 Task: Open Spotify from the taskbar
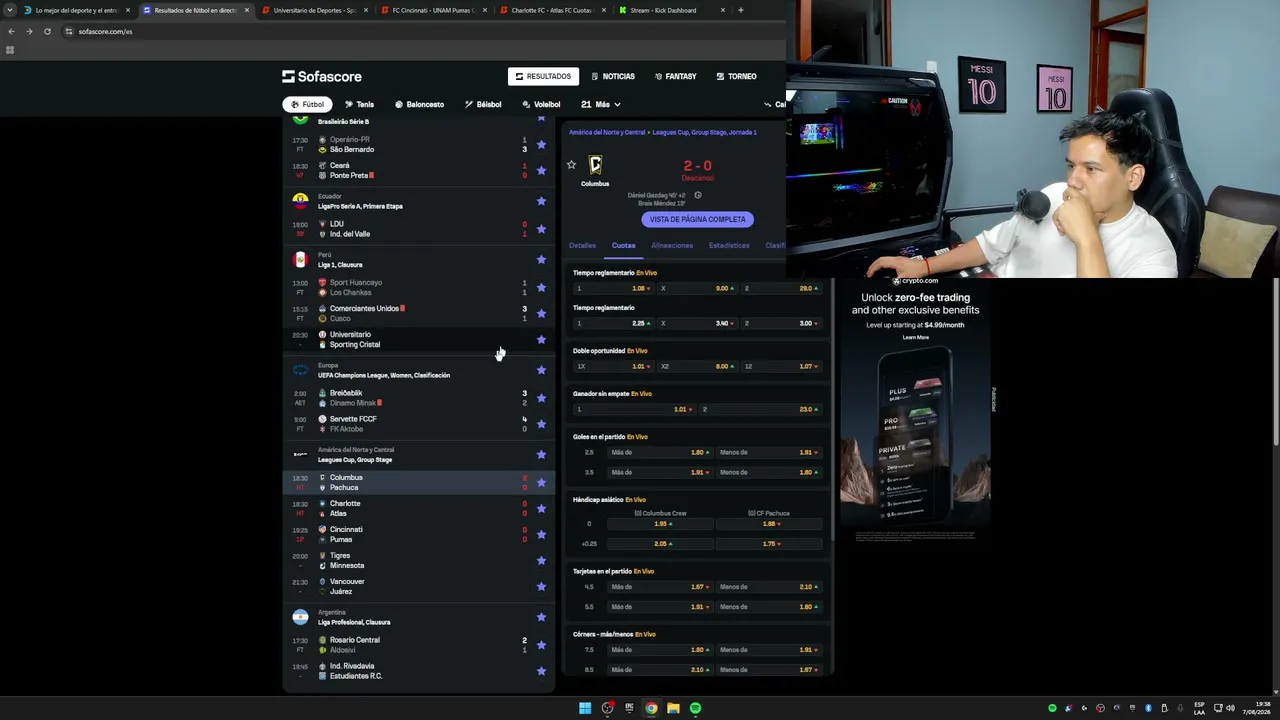(x=695, y=708)
